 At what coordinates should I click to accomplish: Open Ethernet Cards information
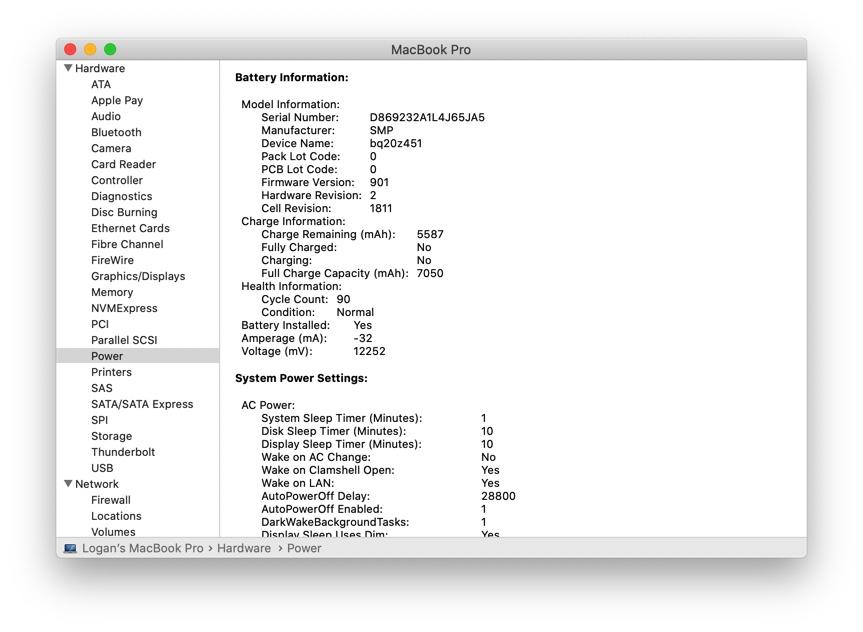(130, 228)
